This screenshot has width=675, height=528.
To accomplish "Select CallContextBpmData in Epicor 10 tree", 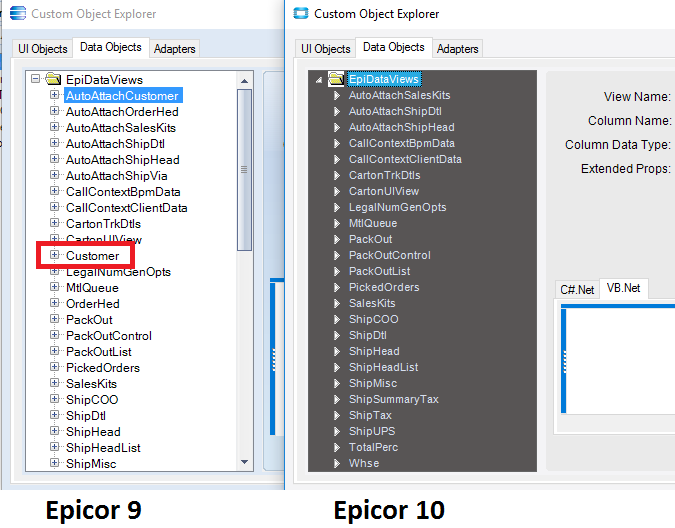I will (x=402, y=143).
